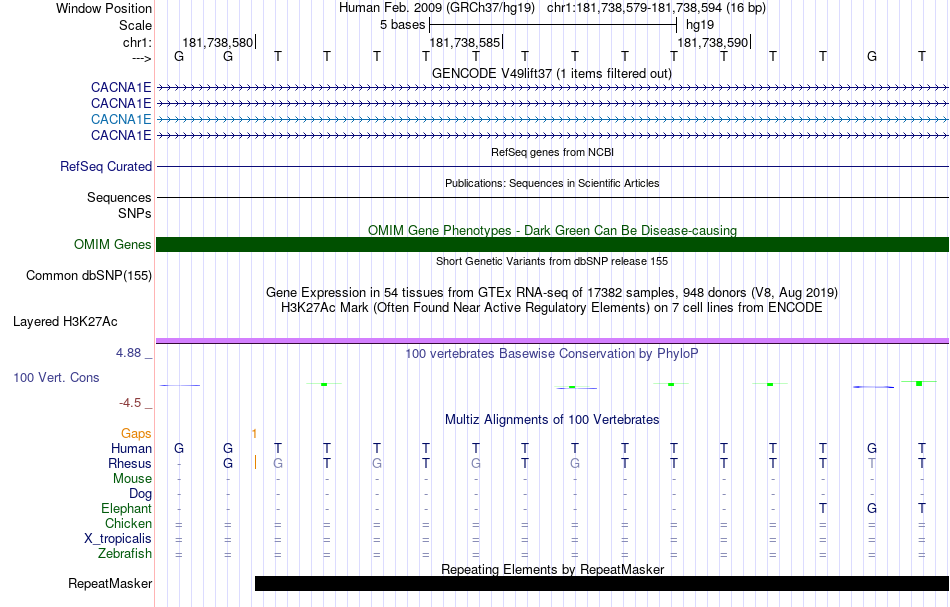Click the 100 Vert. Cons label

[56, 377]
